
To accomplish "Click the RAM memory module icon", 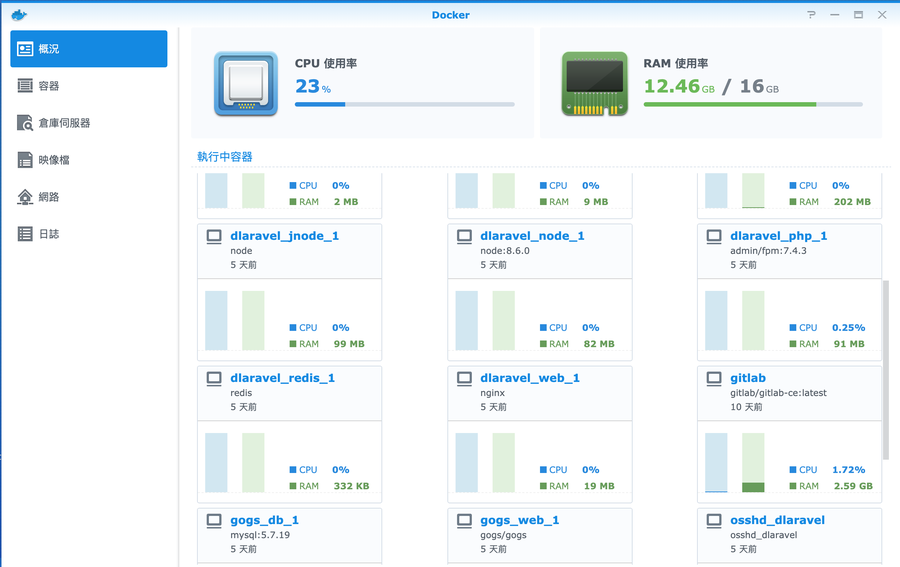I will pyautogui.click(x=595, y=84).
